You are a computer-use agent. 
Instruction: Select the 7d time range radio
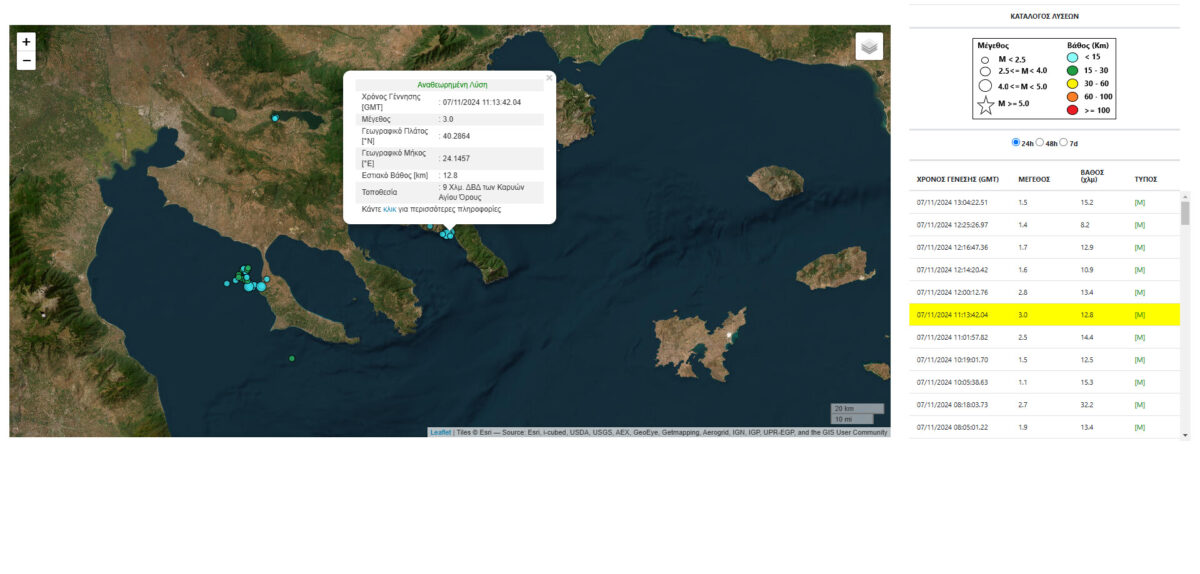tap(1063, 143)
